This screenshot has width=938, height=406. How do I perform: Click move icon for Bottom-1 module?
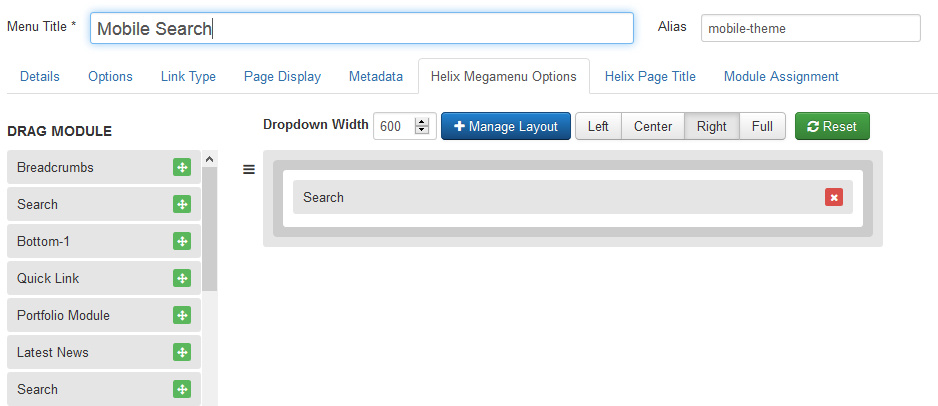[182, 242]
